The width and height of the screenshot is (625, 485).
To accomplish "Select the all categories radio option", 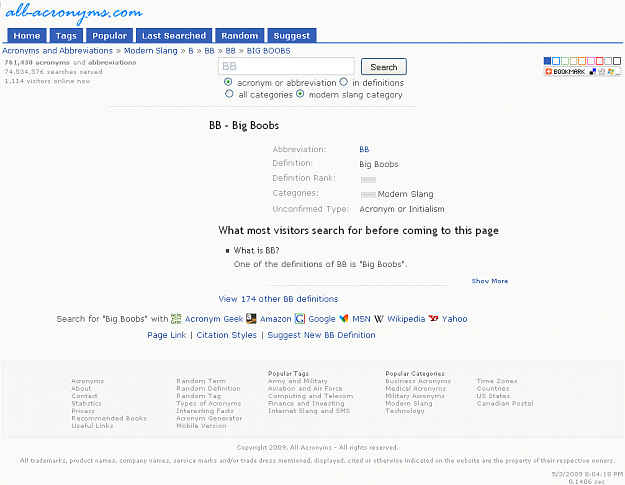I will pos(229,94).
